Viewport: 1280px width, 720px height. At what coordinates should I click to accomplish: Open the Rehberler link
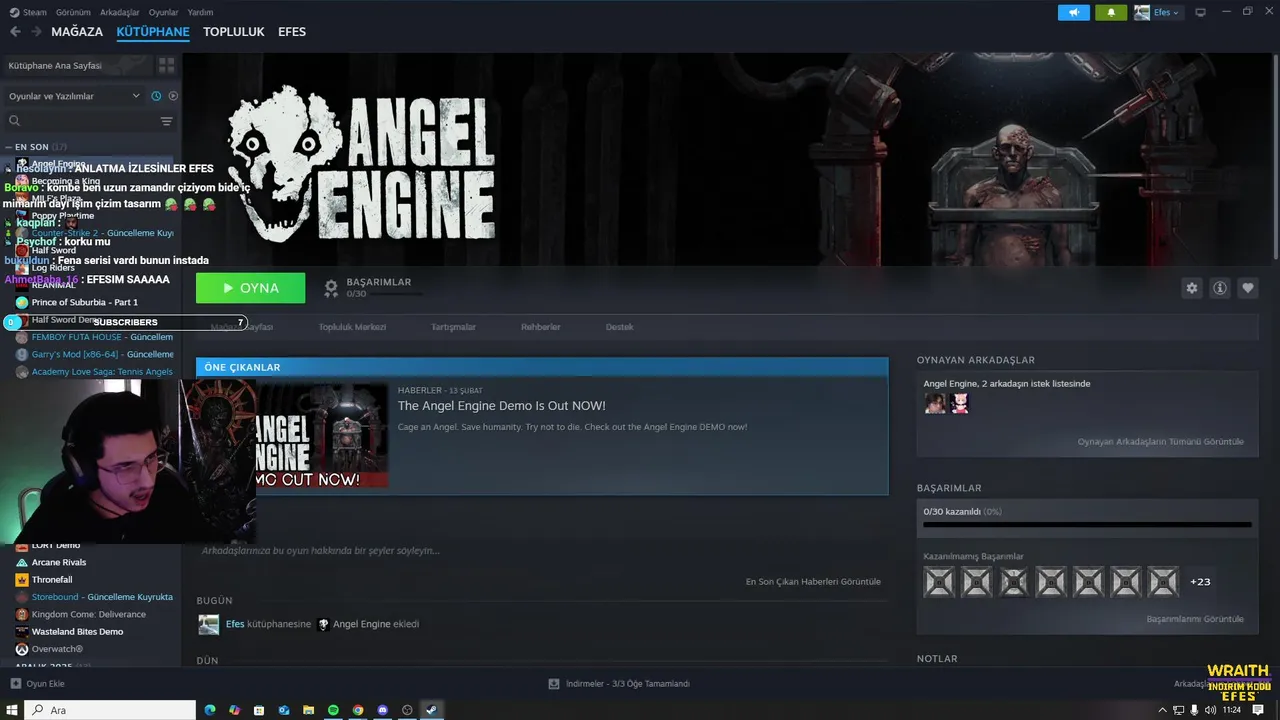coord(540,327)
